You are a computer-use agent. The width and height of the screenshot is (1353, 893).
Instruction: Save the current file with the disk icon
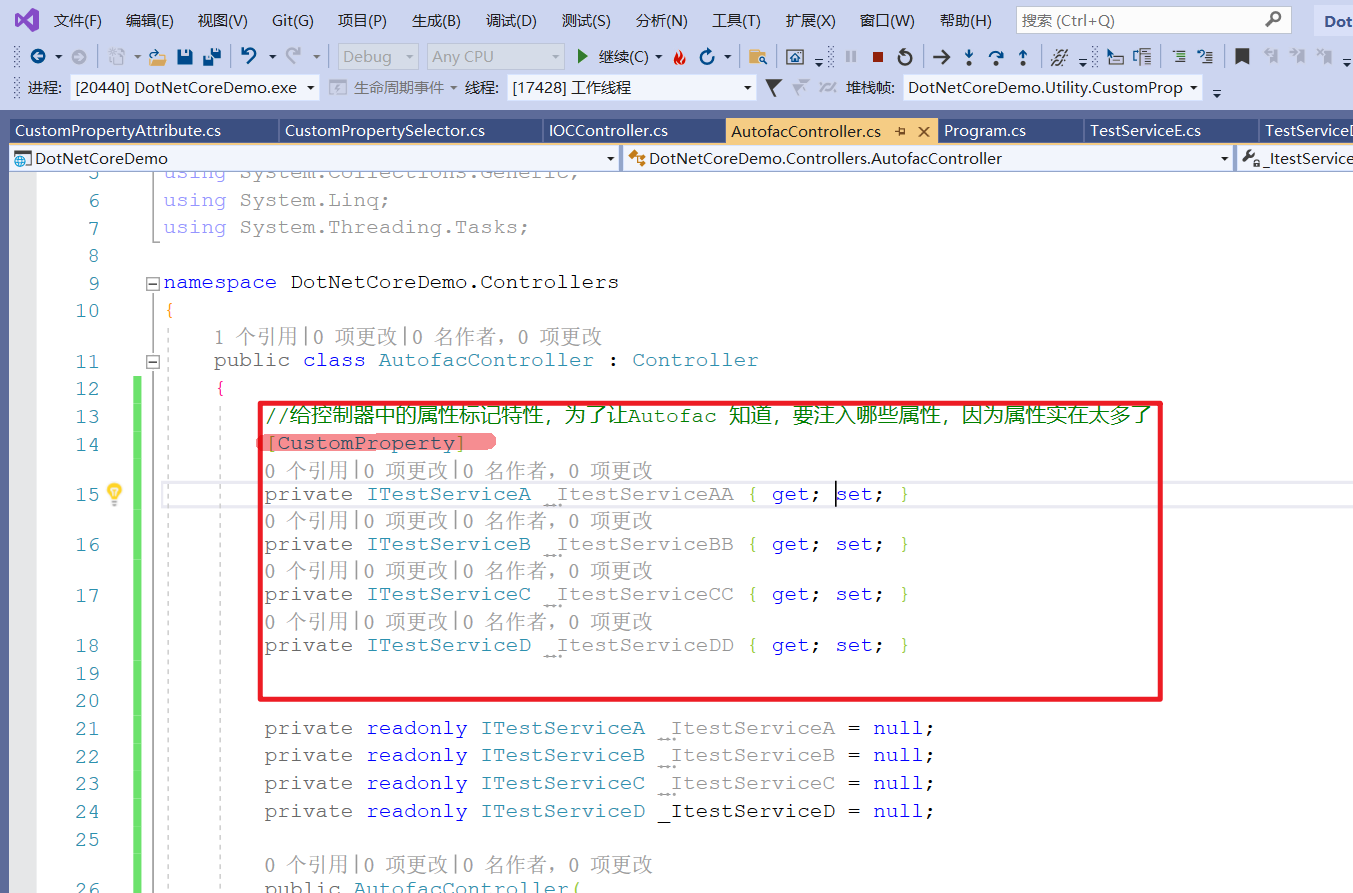point(184,57)
